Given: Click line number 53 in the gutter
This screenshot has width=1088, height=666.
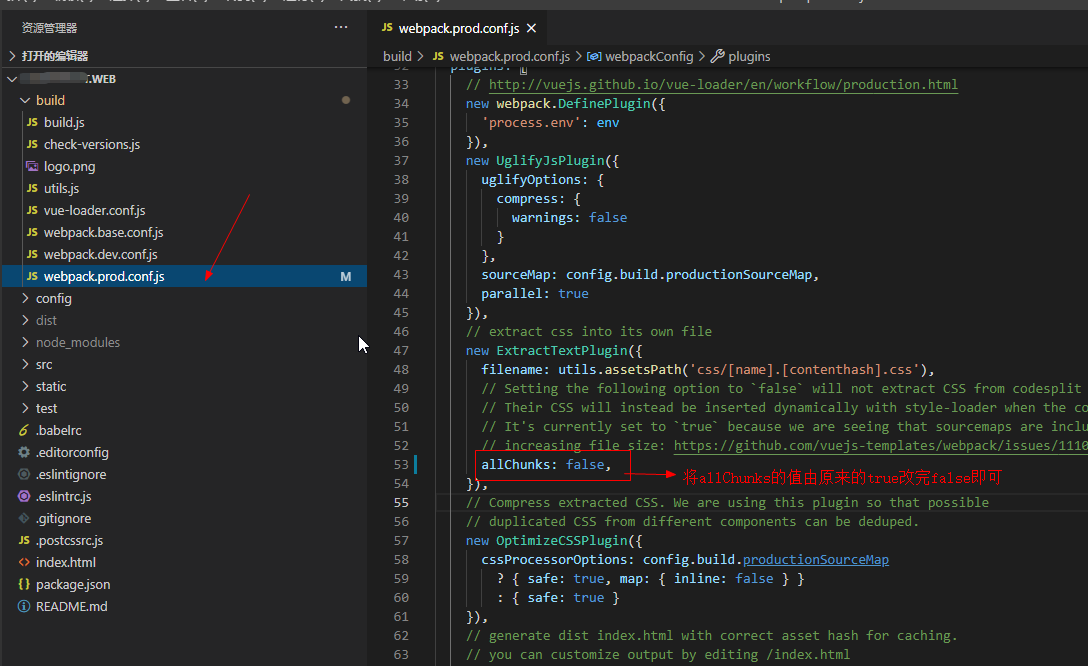Looking at the screenshot, I should (401, 464).
